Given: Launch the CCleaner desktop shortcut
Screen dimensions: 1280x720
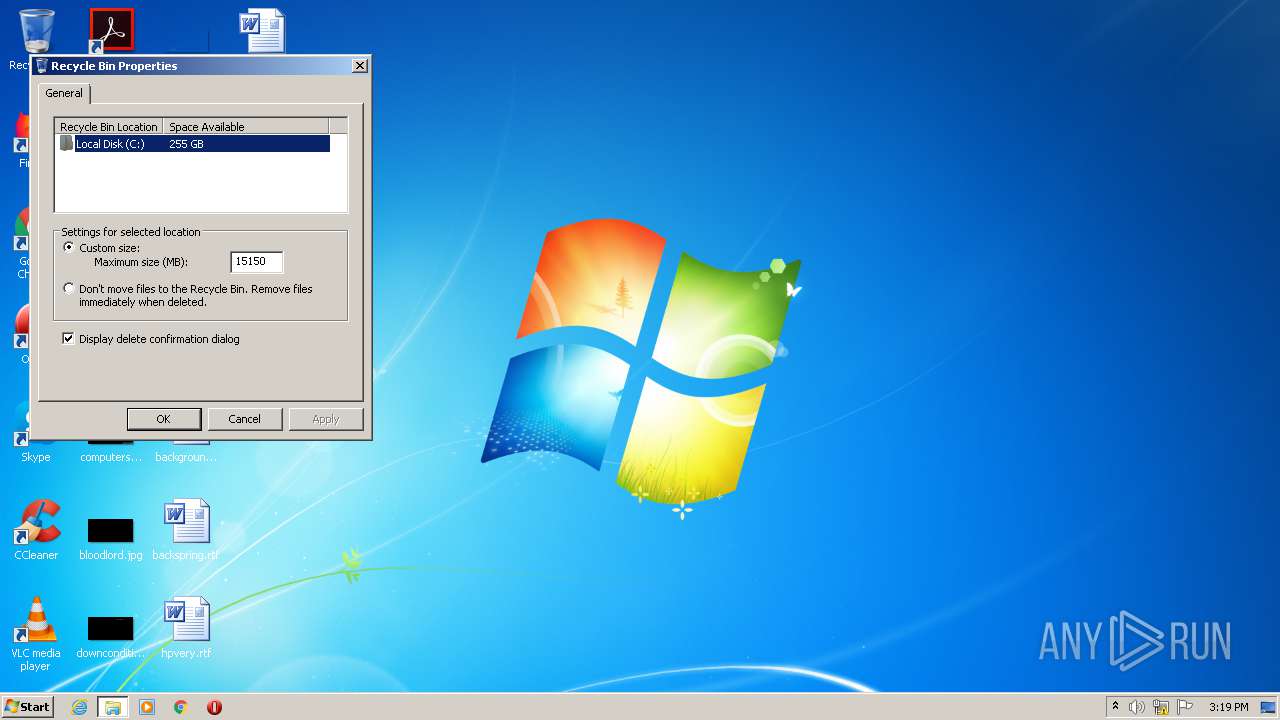Looking at the screenshot, I should click(x=36, y=530).
